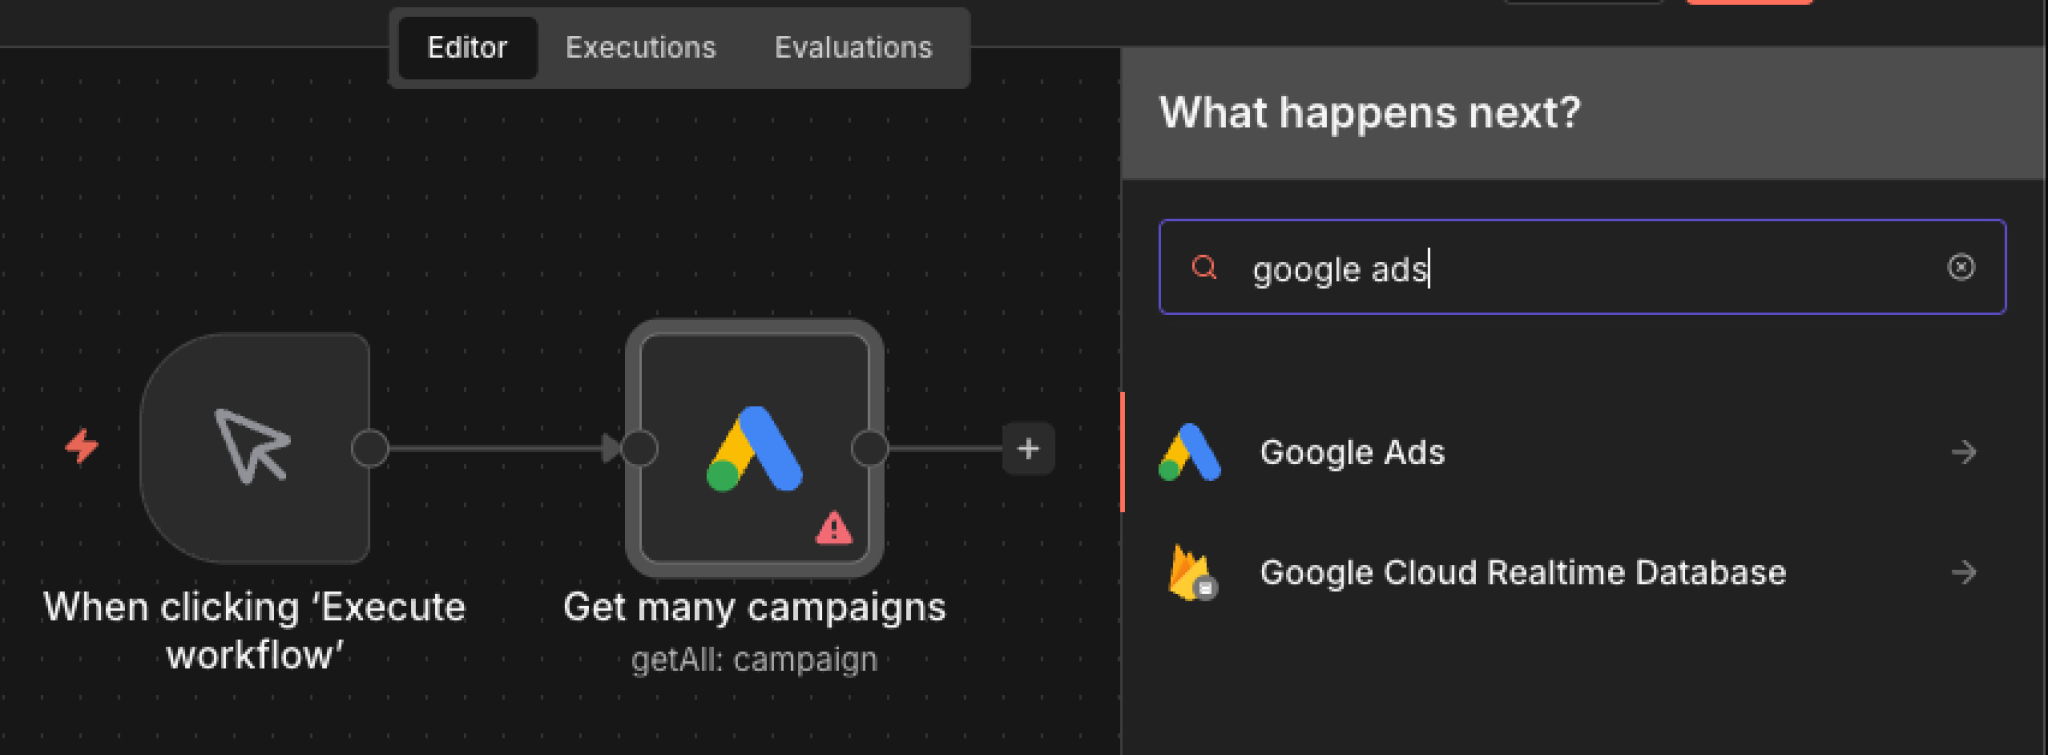Switch to the Evaluations tab
Screen dimensions: 2048x755
pos(853,47)
